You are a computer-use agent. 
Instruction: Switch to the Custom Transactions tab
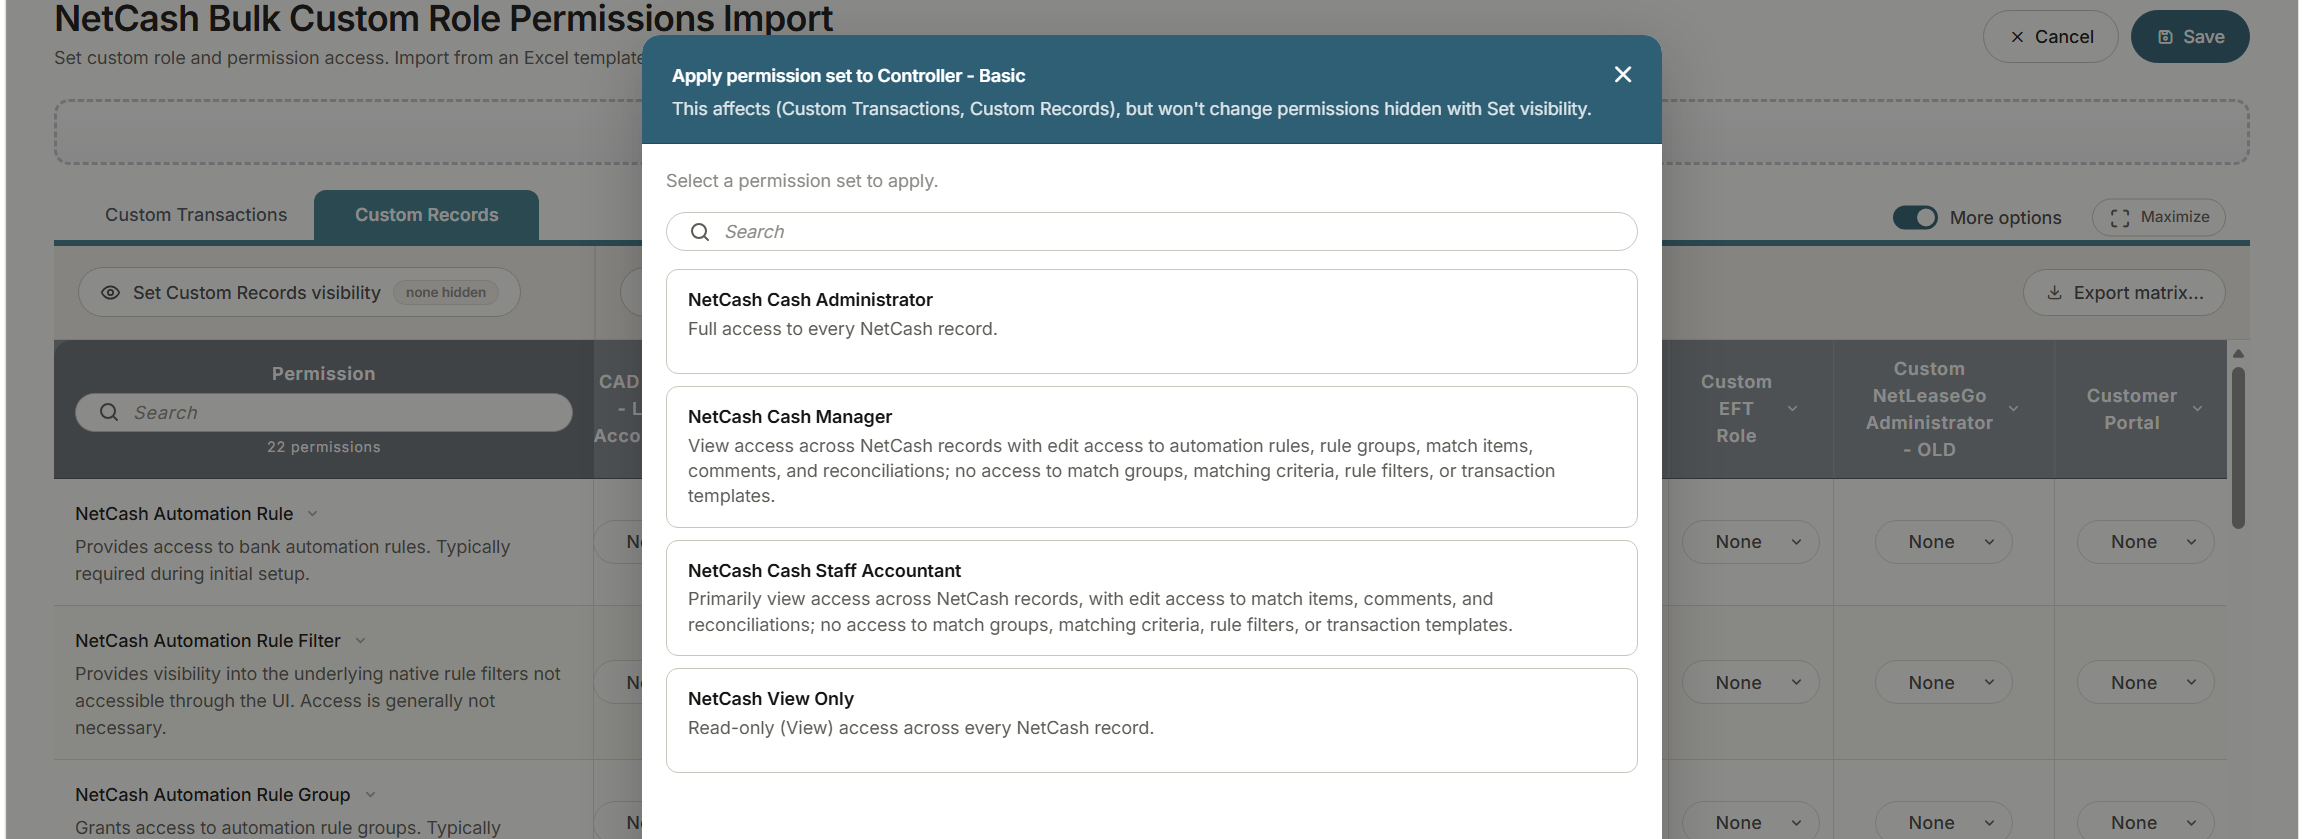(196, 215)
